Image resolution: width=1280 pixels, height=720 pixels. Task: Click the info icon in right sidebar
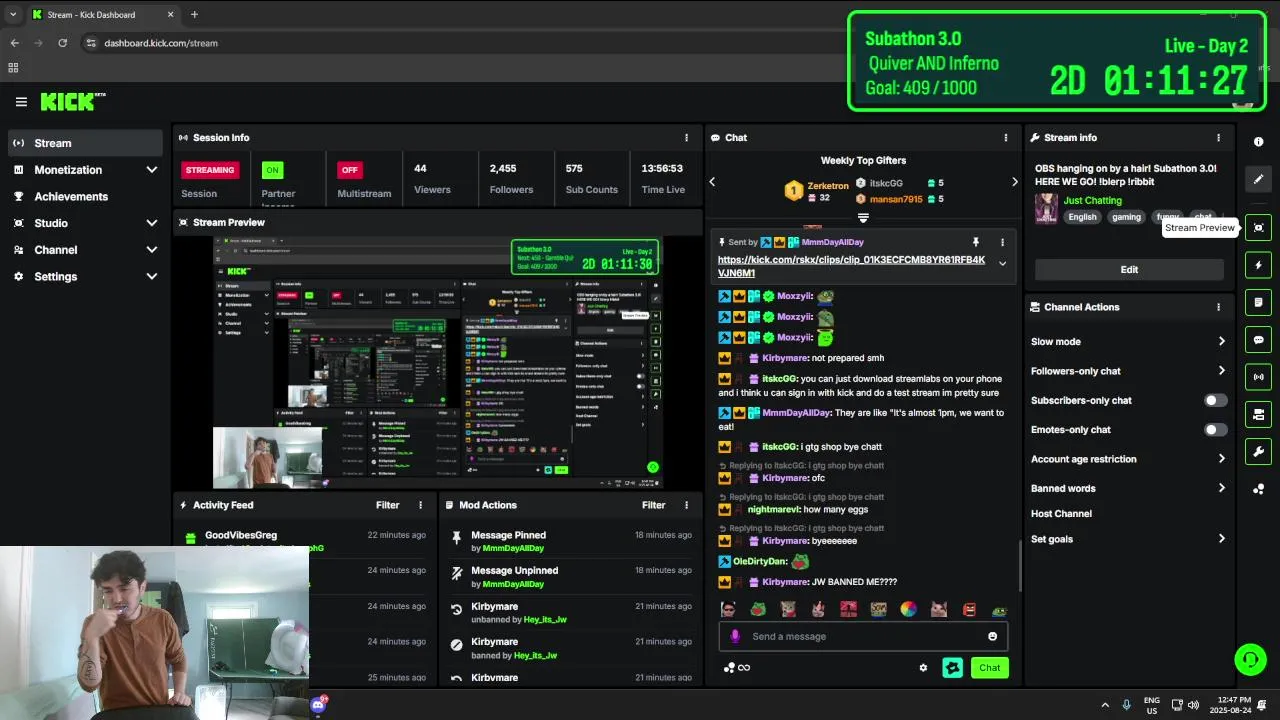click(1259, 142)
